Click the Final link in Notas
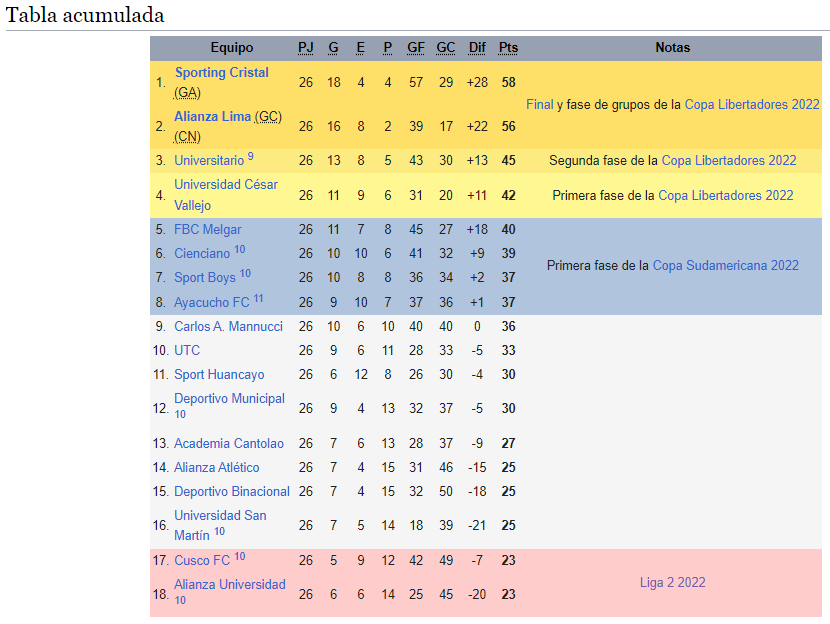This screenshot has height=624, width=830. (539, 105)
